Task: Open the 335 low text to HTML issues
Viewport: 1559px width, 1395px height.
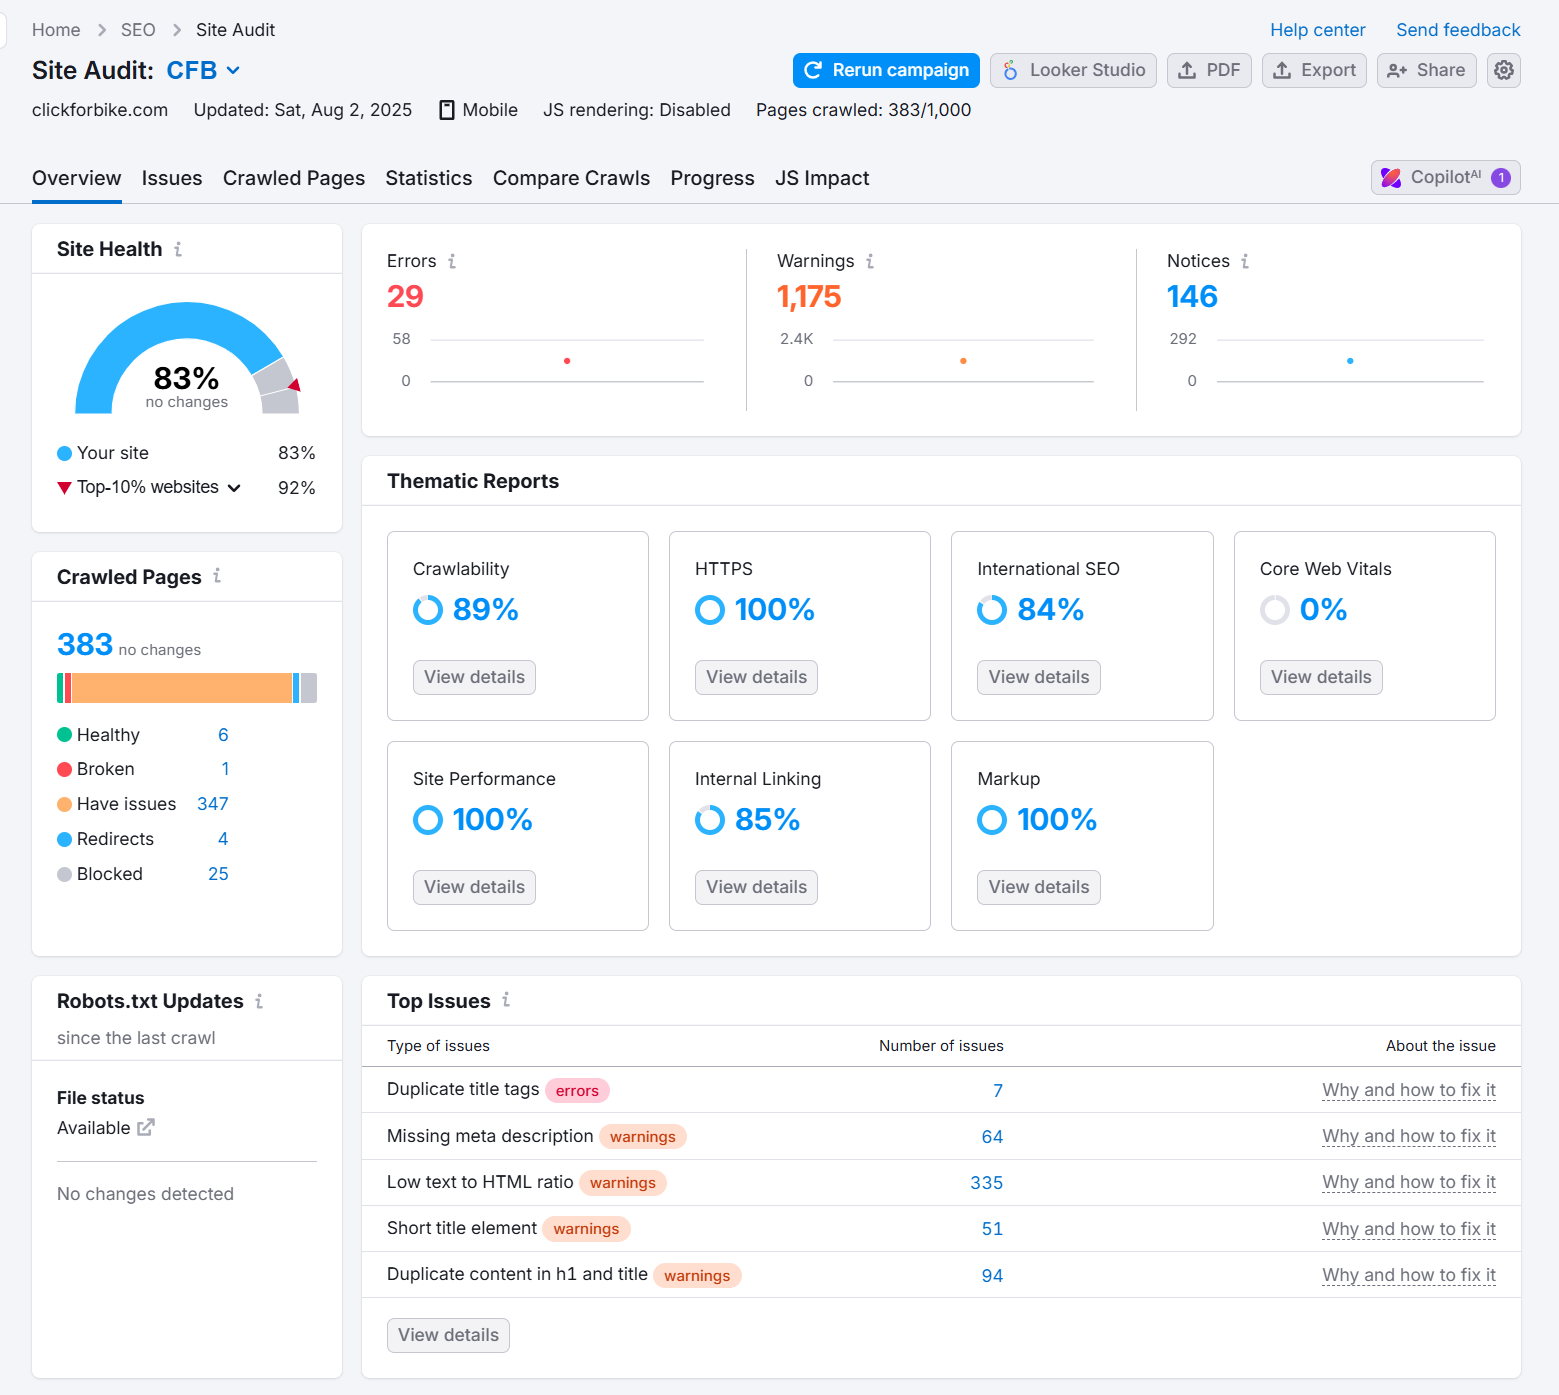Action: tap(987, 1183)
